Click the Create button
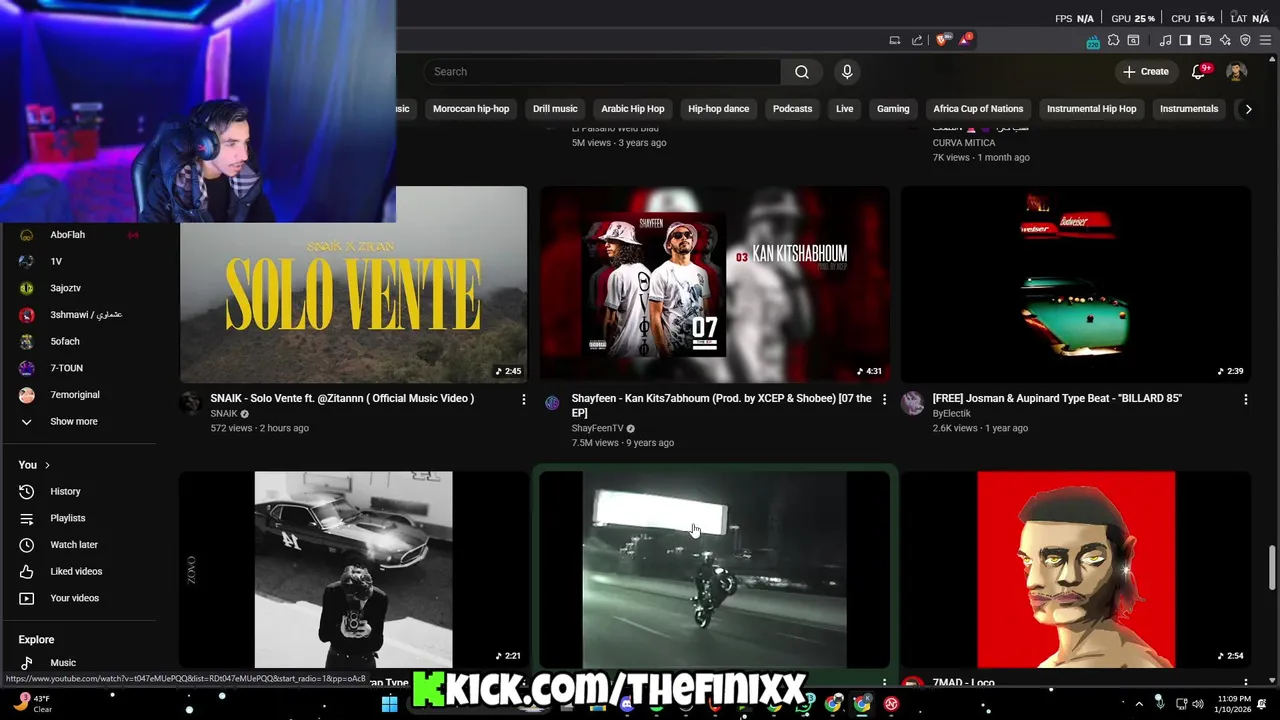Image resolution: width=1280 pixels, height=720 pixels. [x=1146, y=71]
